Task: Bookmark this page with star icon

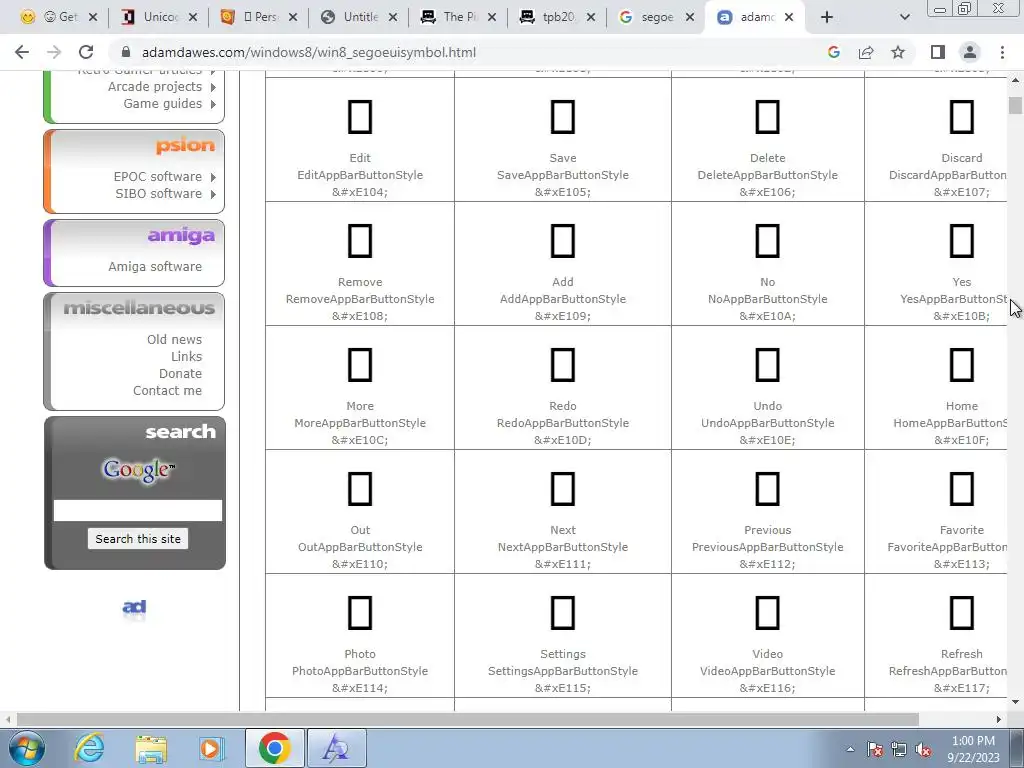Action: (898, 52)
